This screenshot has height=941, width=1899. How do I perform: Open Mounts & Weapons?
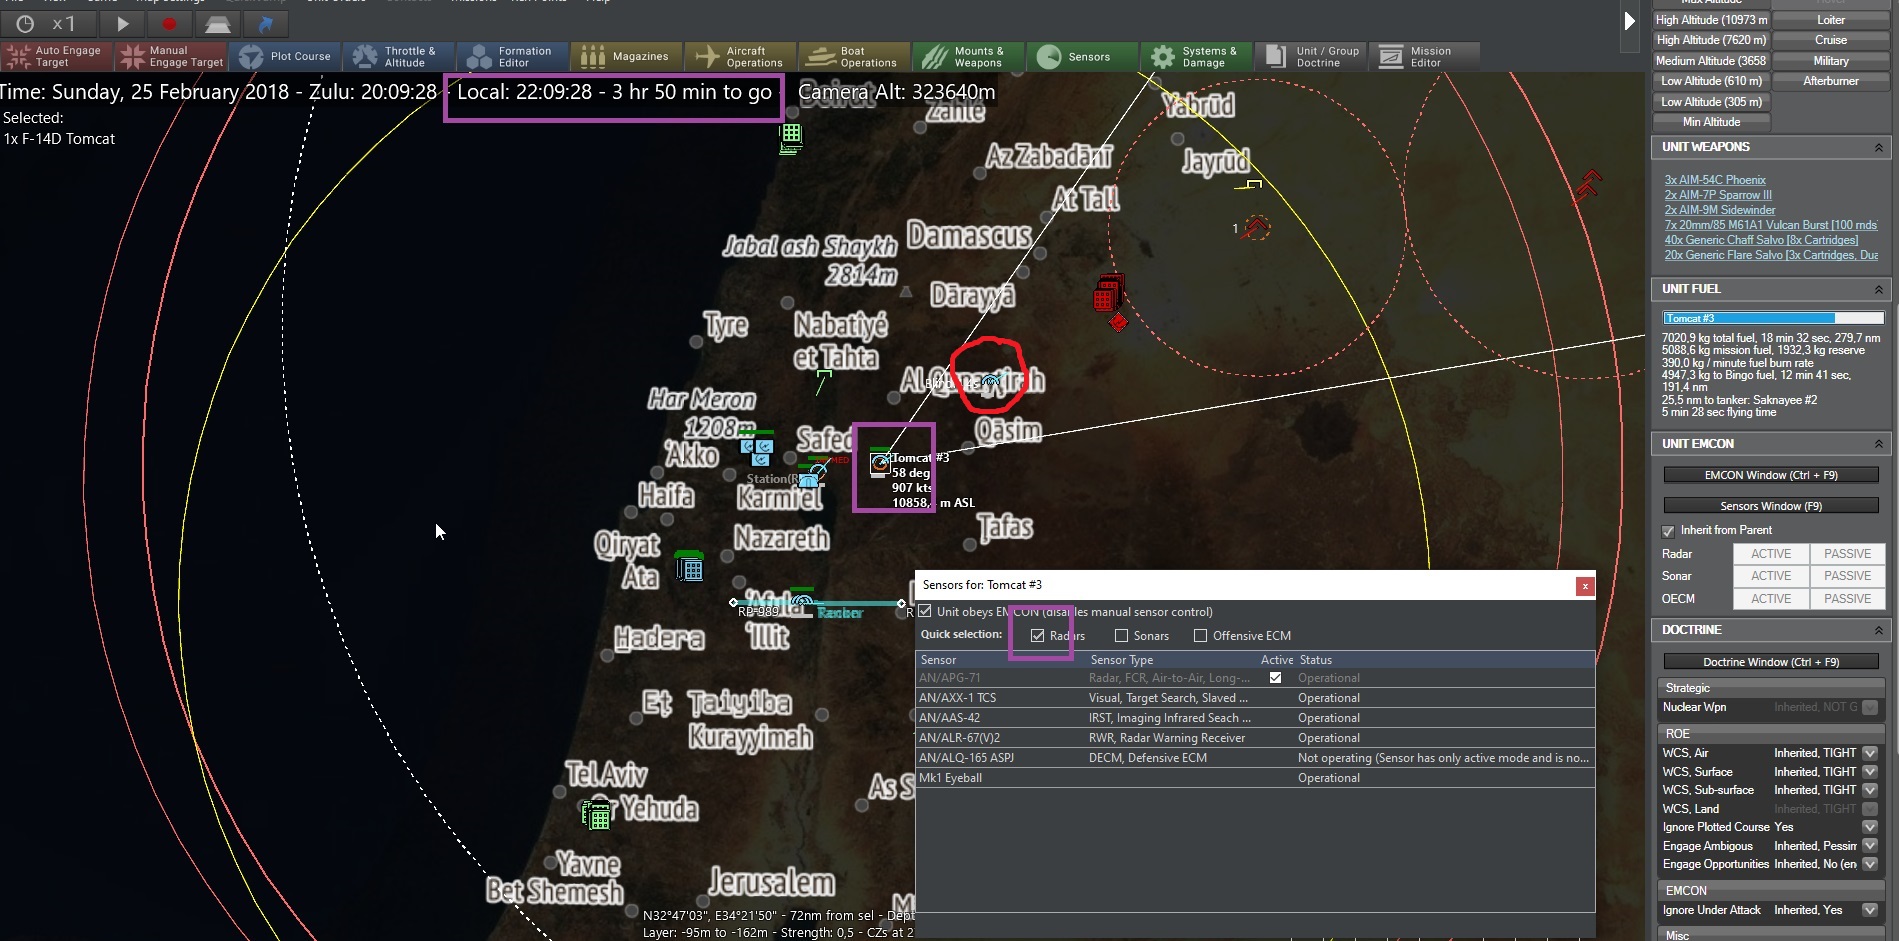(x=969, y=57)
